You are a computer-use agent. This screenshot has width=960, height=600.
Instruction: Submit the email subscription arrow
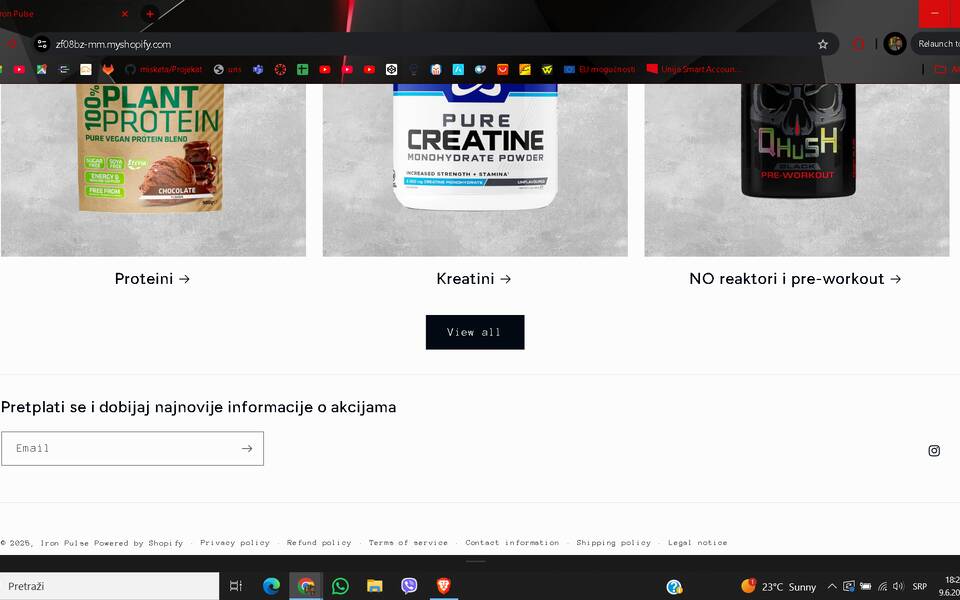point(247,449)
